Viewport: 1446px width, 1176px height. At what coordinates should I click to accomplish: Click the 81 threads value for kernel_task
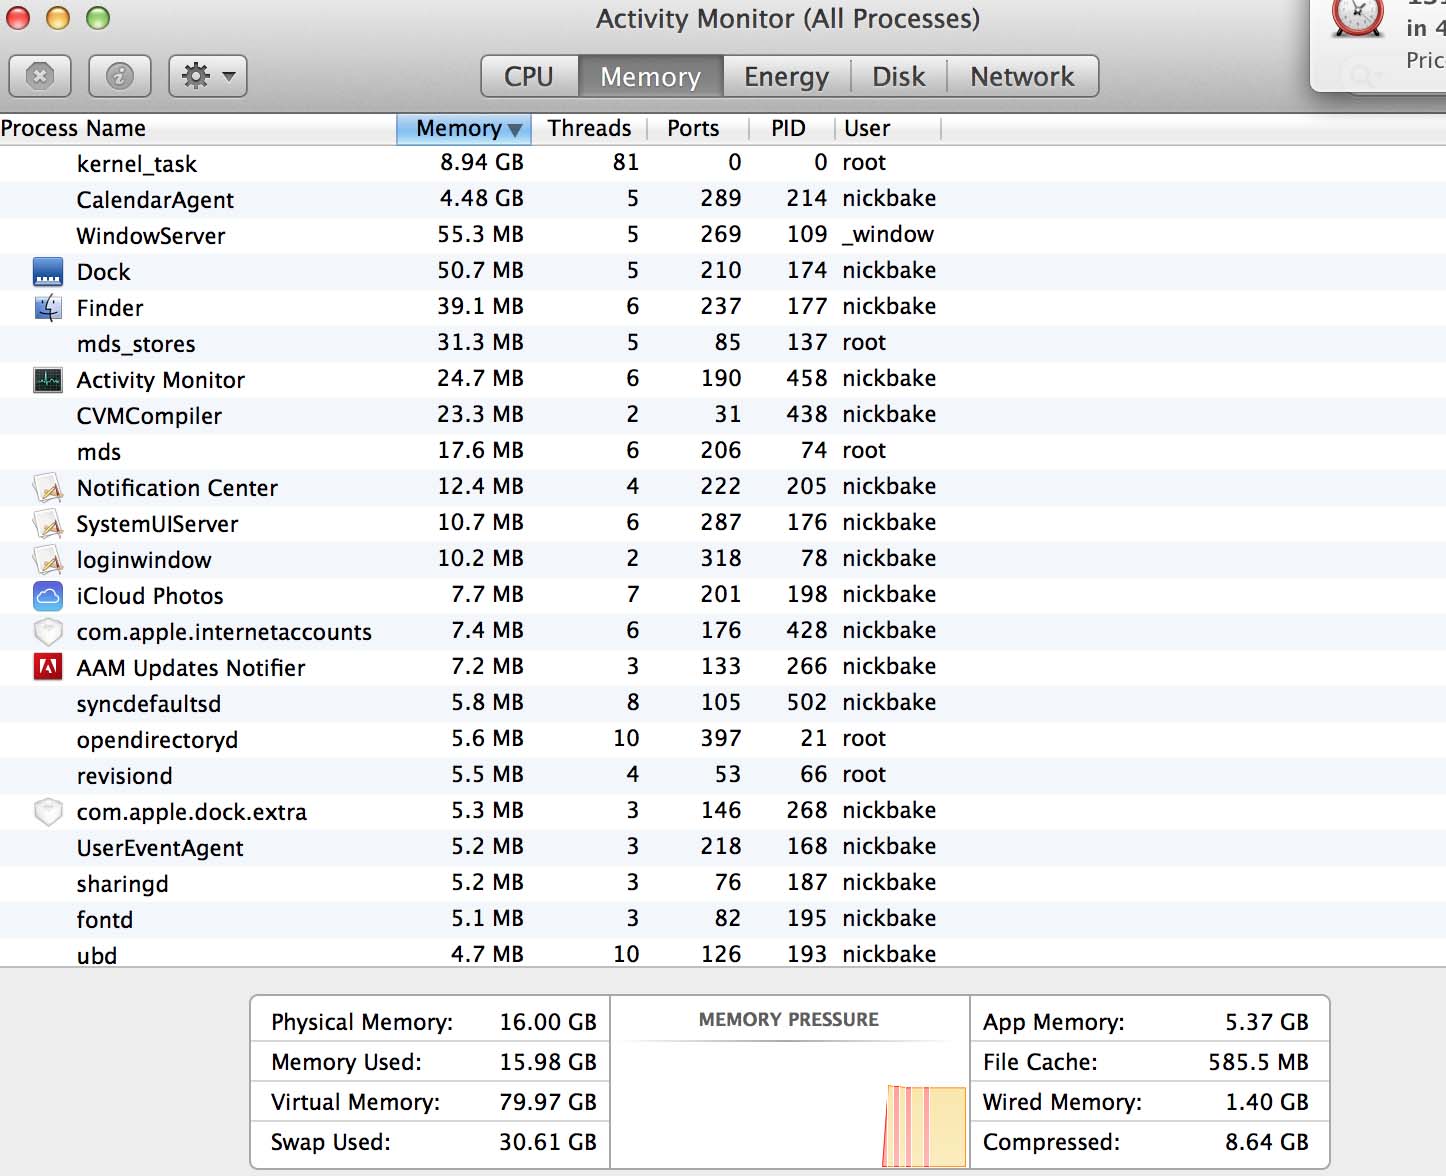[626, 162]
